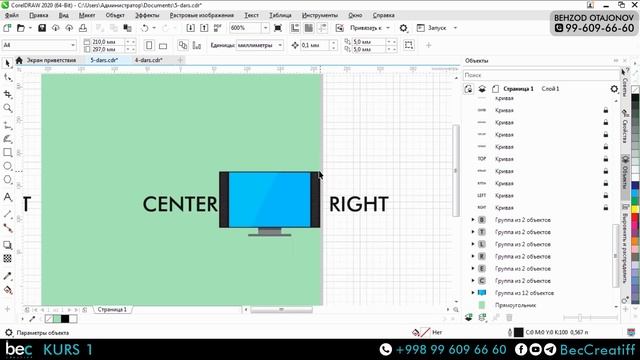
Task: Click the Save icon in toolbar
Action: (42, 28)
